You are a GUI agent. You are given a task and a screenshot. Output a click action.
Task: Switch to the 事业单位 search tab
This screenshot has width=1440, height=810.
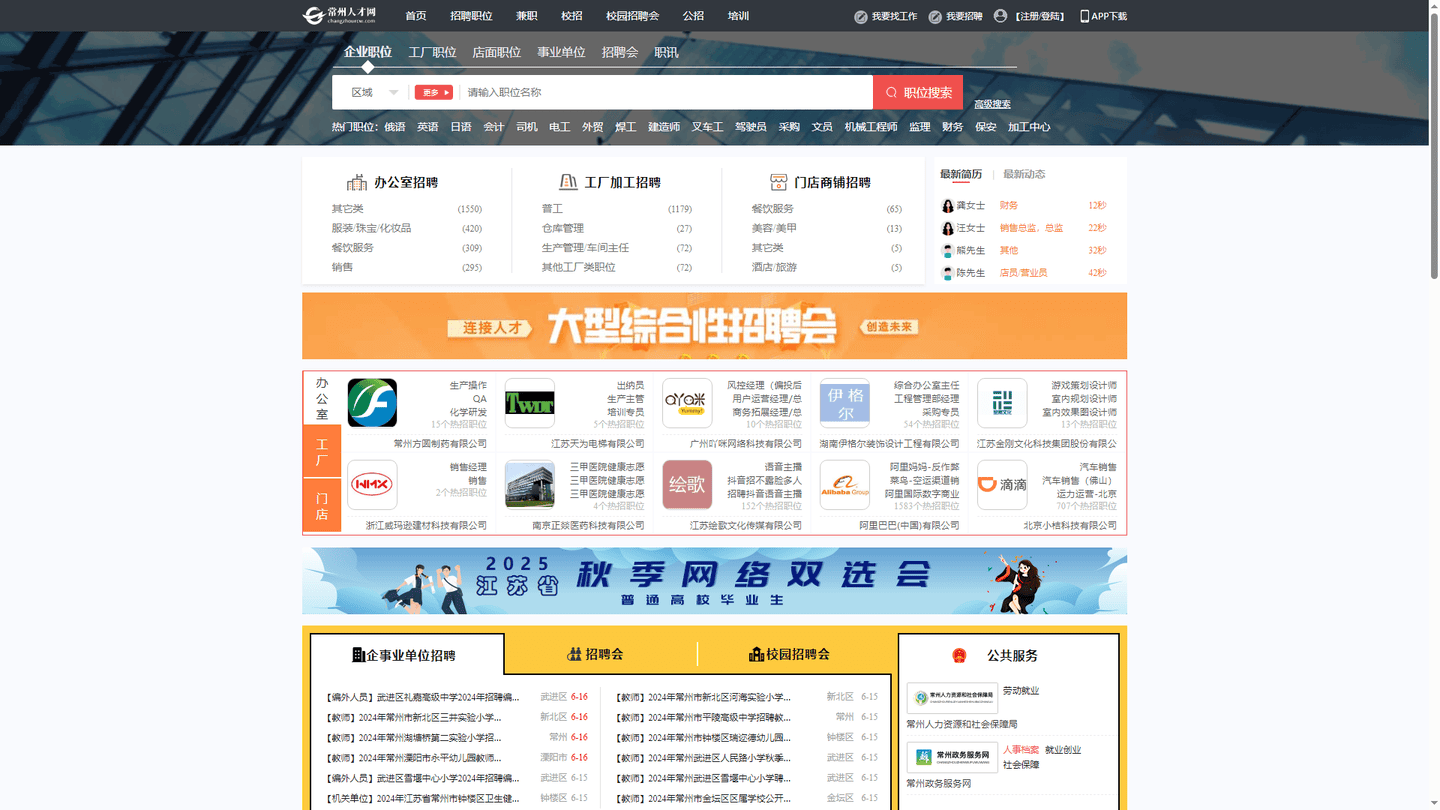coord(561,52)
